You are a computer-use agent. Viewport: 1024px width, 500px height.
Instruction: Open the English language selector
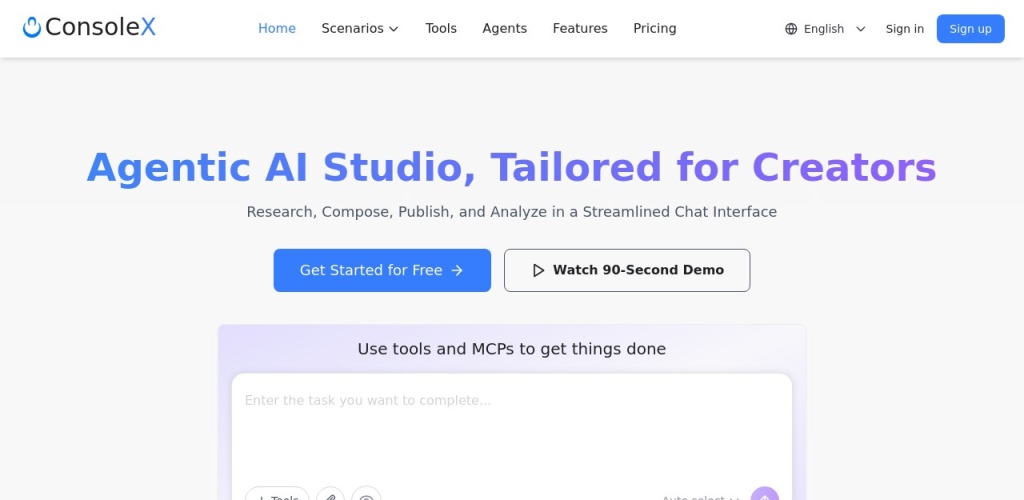pyautogui.click(x=825, y=29)
